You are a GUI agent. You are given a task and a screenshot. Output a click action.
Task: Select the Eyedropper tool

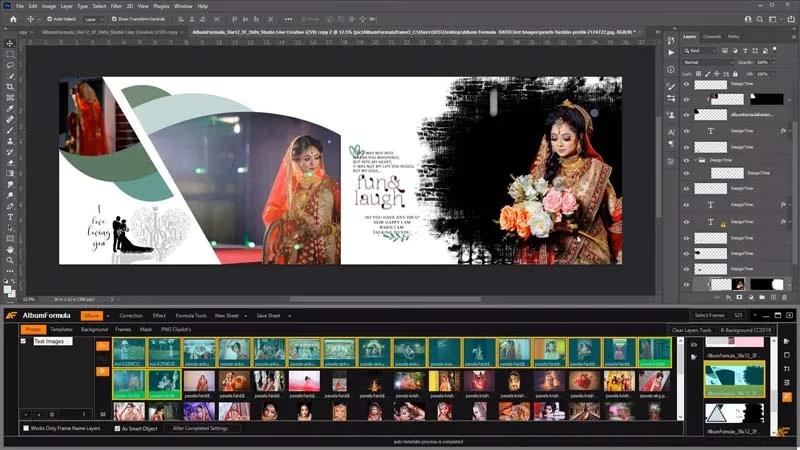coord(10,109)
